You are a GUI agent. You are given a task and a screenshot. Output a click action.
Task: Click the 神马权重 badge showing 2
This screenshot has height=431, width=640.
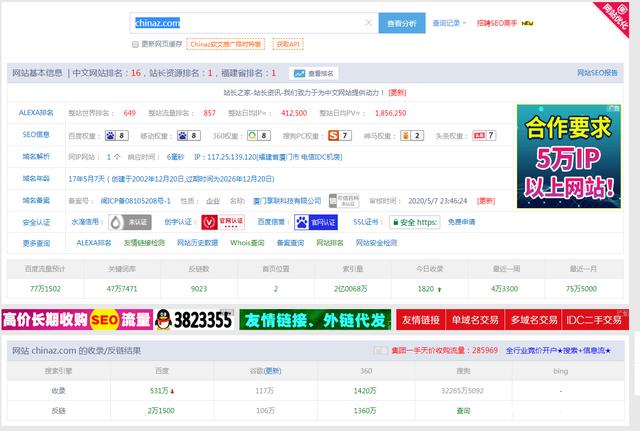click(x=412, y=136)
